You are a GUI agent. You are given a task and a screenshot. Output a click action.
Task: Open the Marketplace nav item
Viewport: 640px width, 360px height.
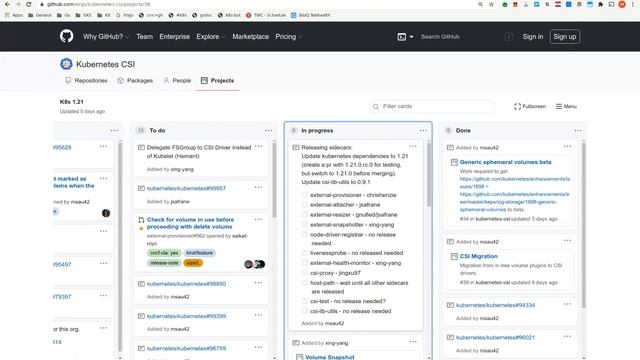(251, 37)
